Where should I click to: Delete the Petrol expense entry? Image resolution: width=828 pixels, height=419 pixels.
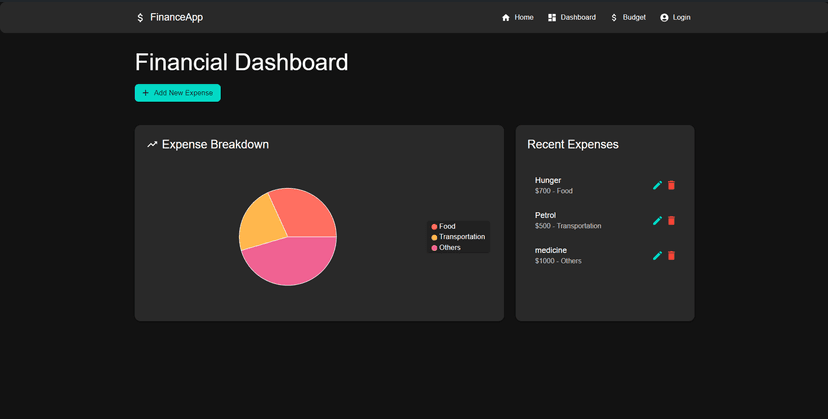672,220
